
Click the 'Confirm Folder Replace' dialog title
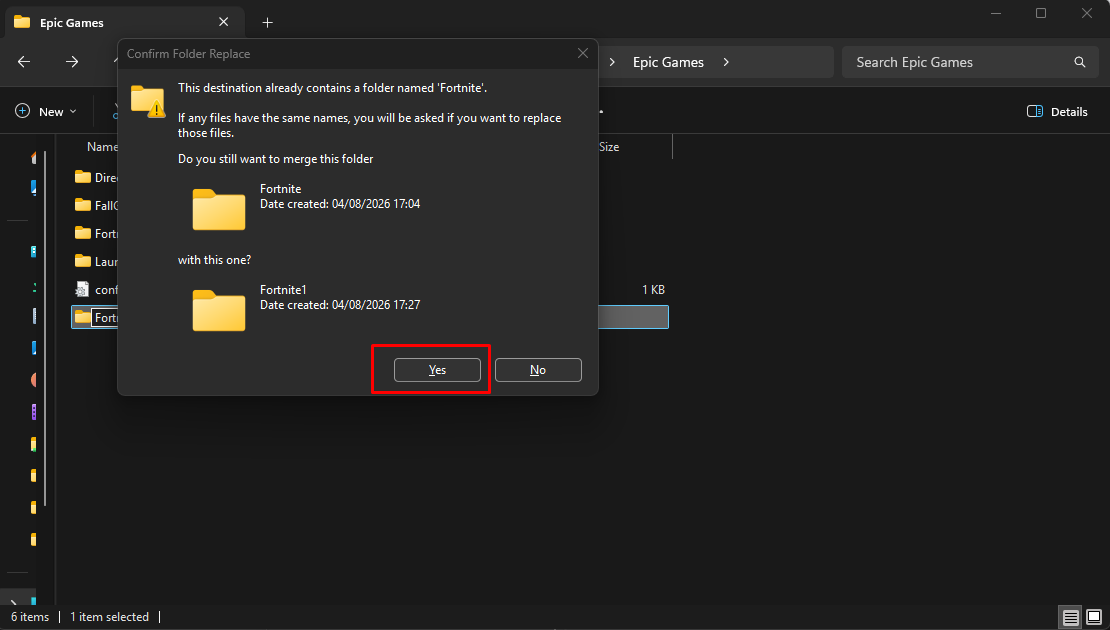click(188, 54)
